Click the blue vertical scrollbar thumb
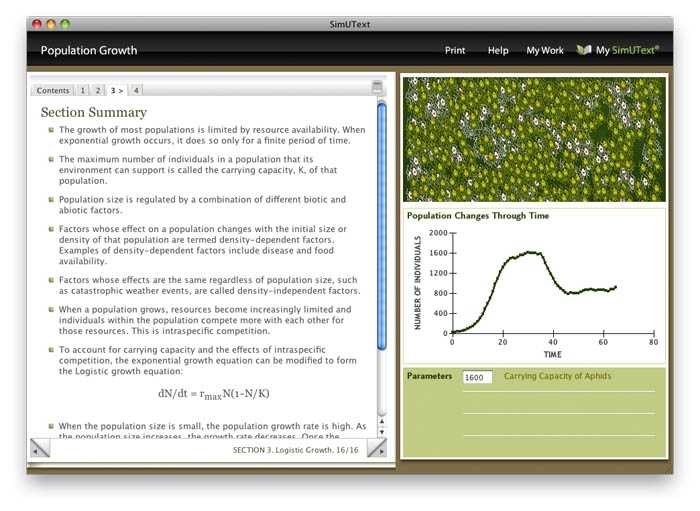 point(381,225)
